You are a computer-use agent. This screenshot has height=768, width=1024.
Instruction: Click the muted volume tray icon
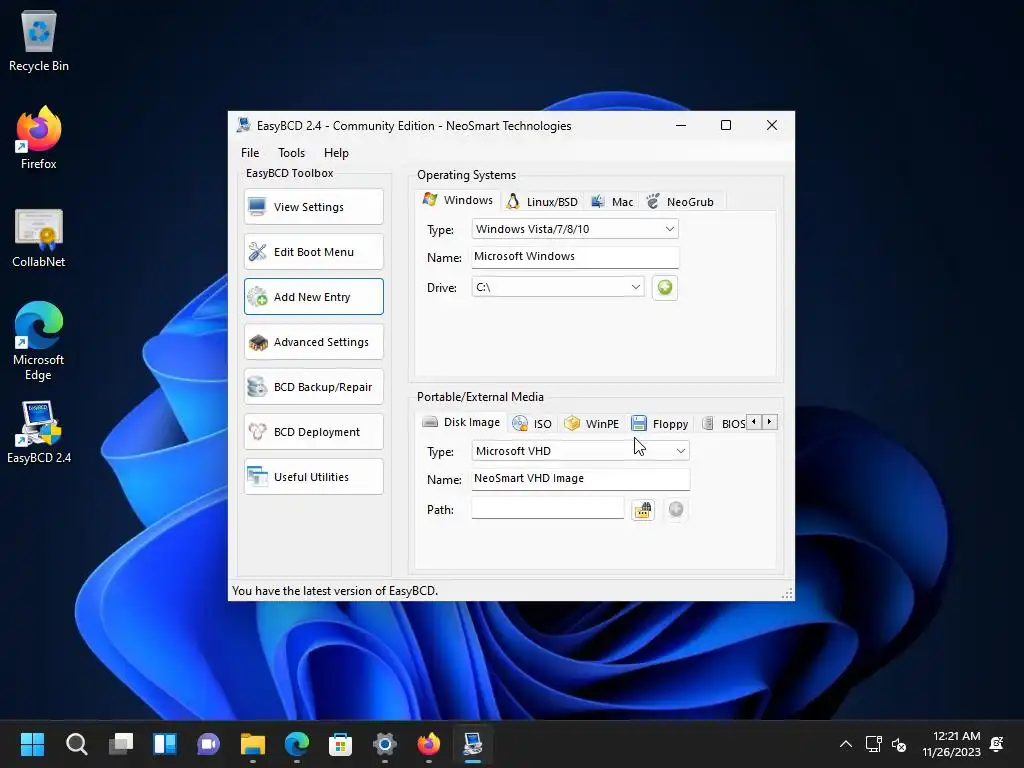pos(899,744)
